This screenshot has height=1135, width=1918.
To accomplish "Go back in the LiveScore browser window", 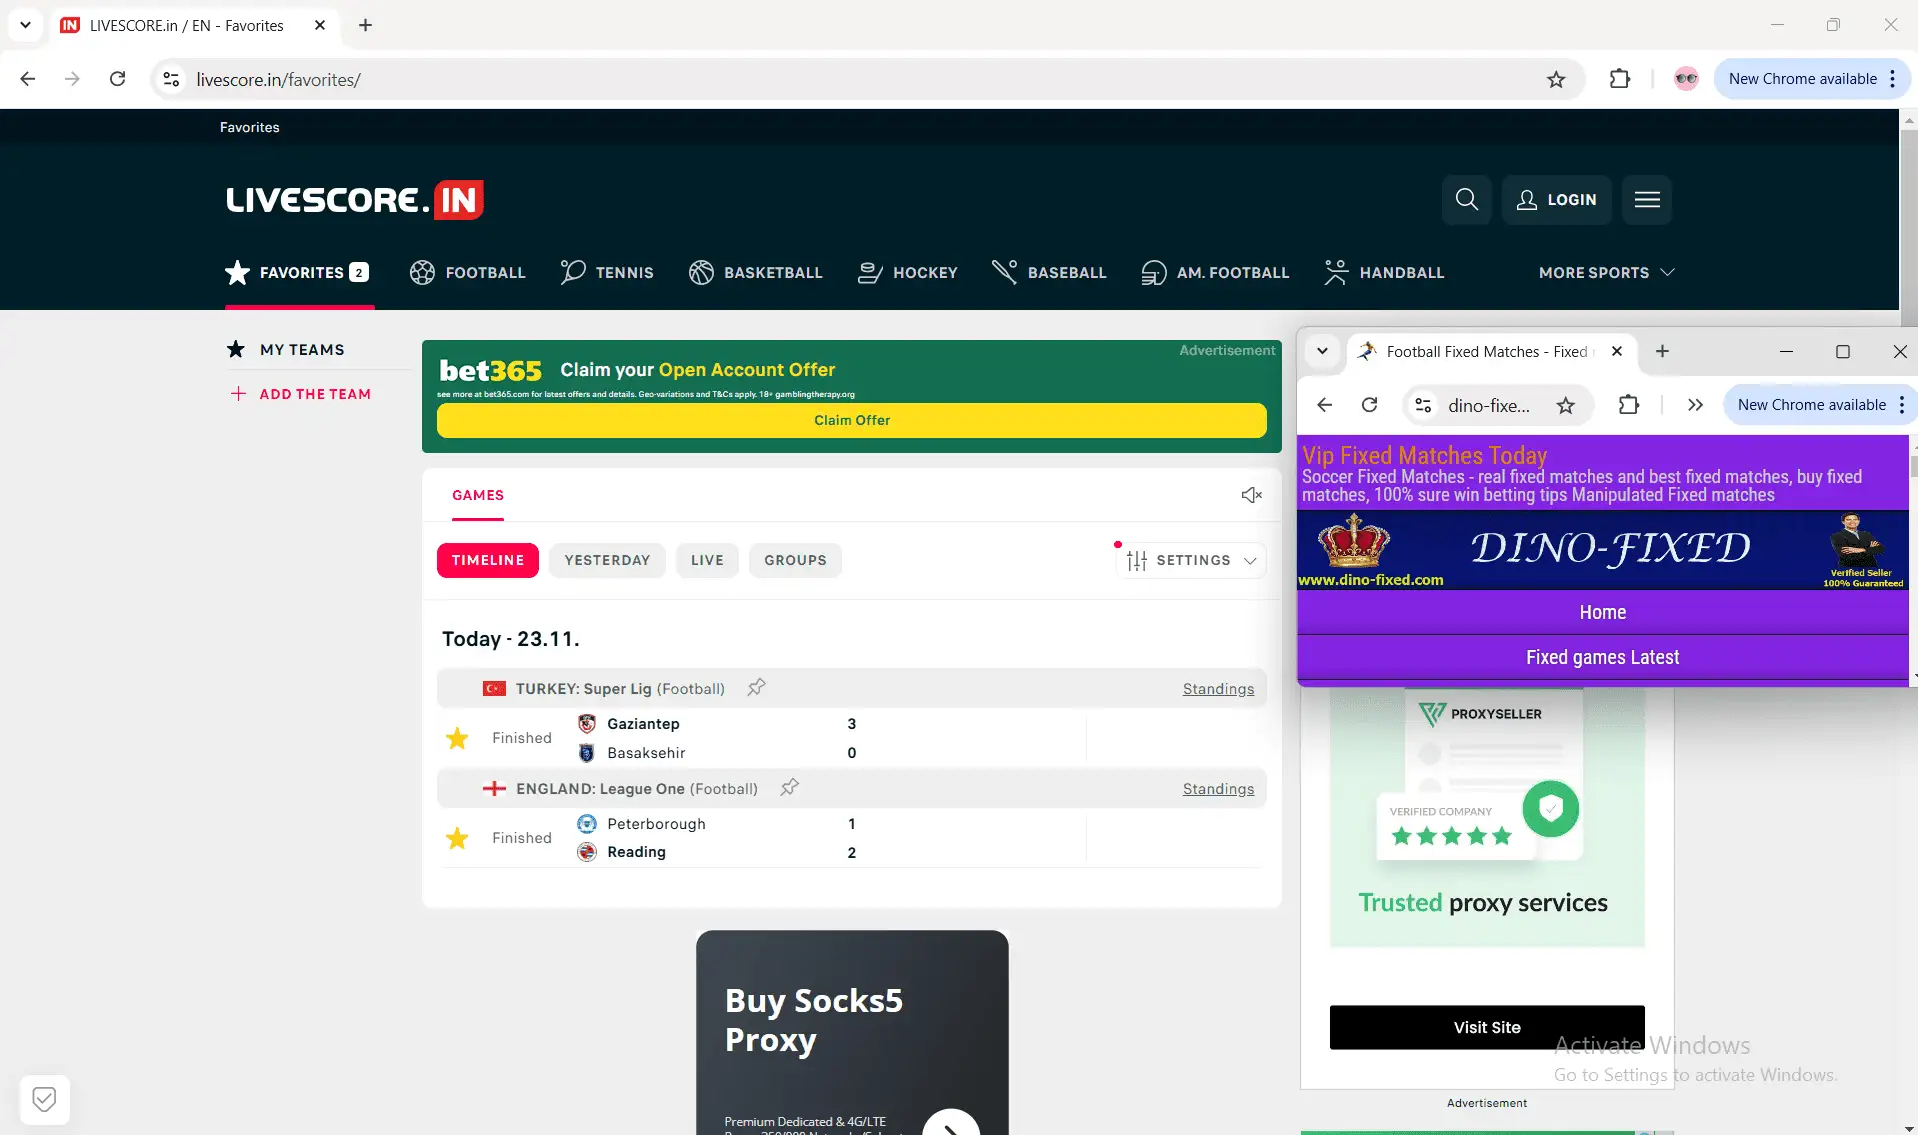I will pyautogui.click(x=28, y=79).
